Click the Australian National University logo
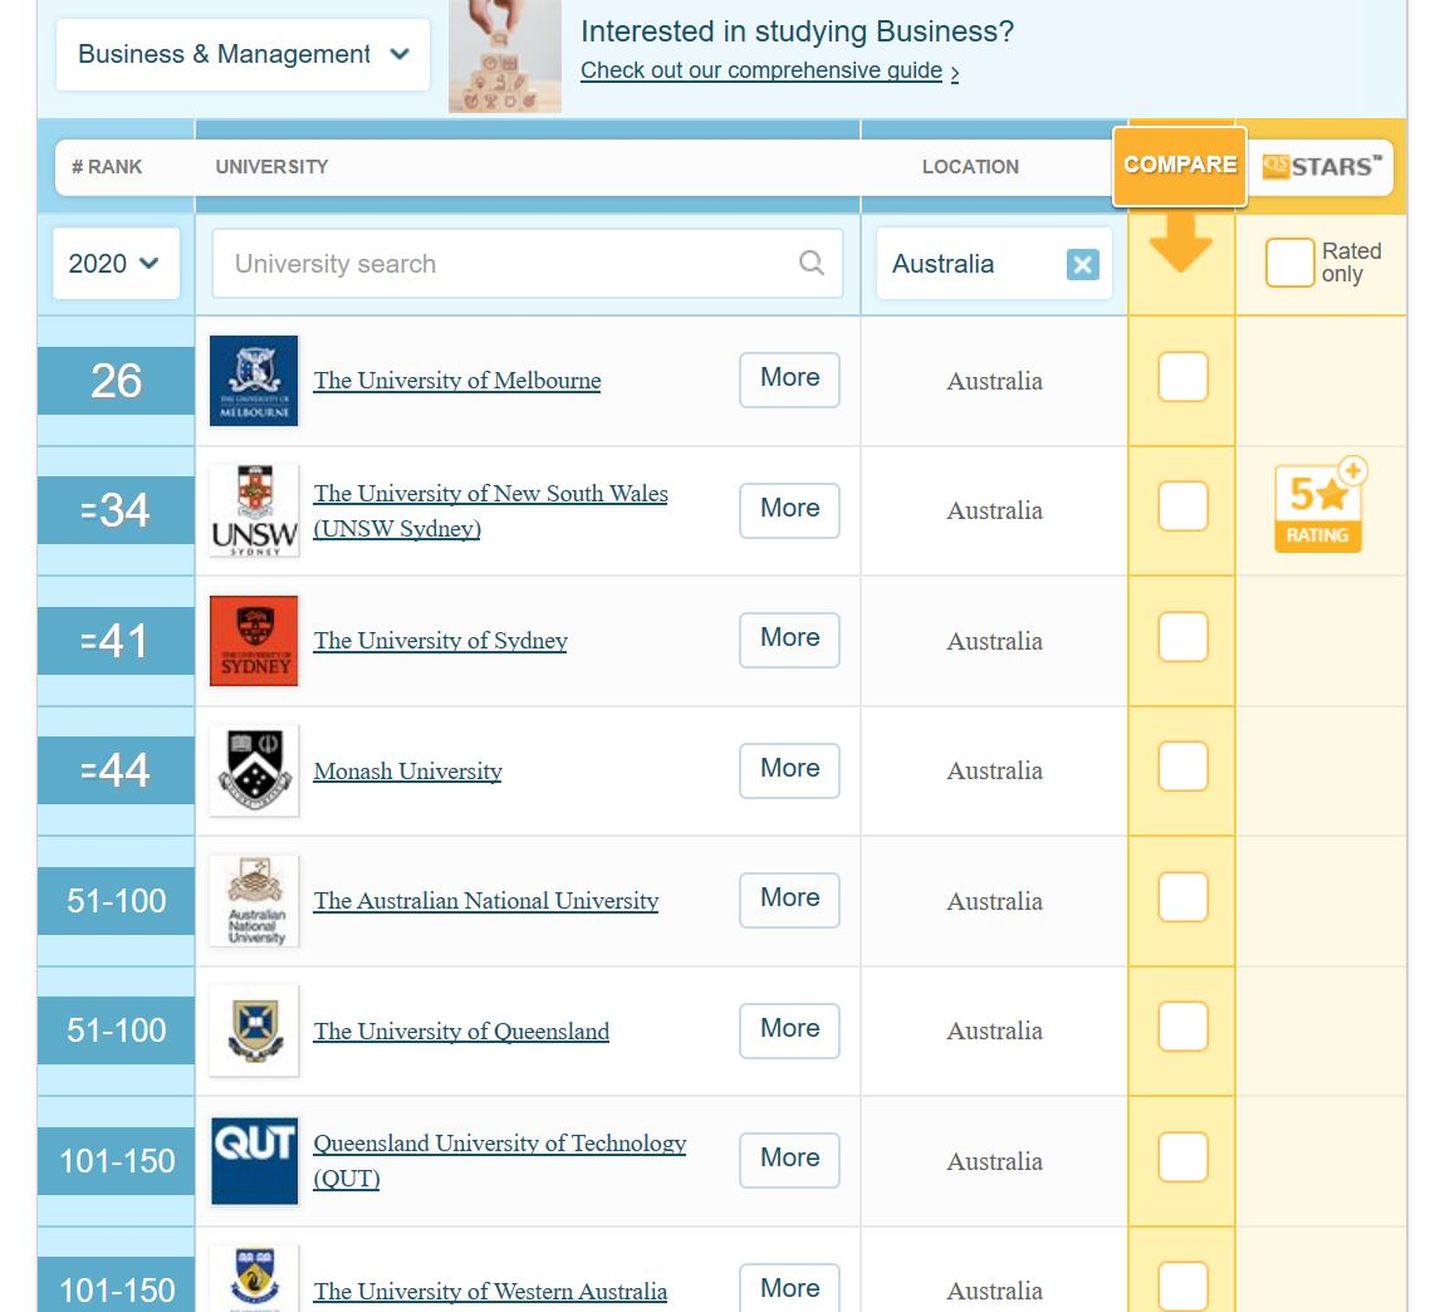Screen dimensions: 1440x1312 click(254, 901)
